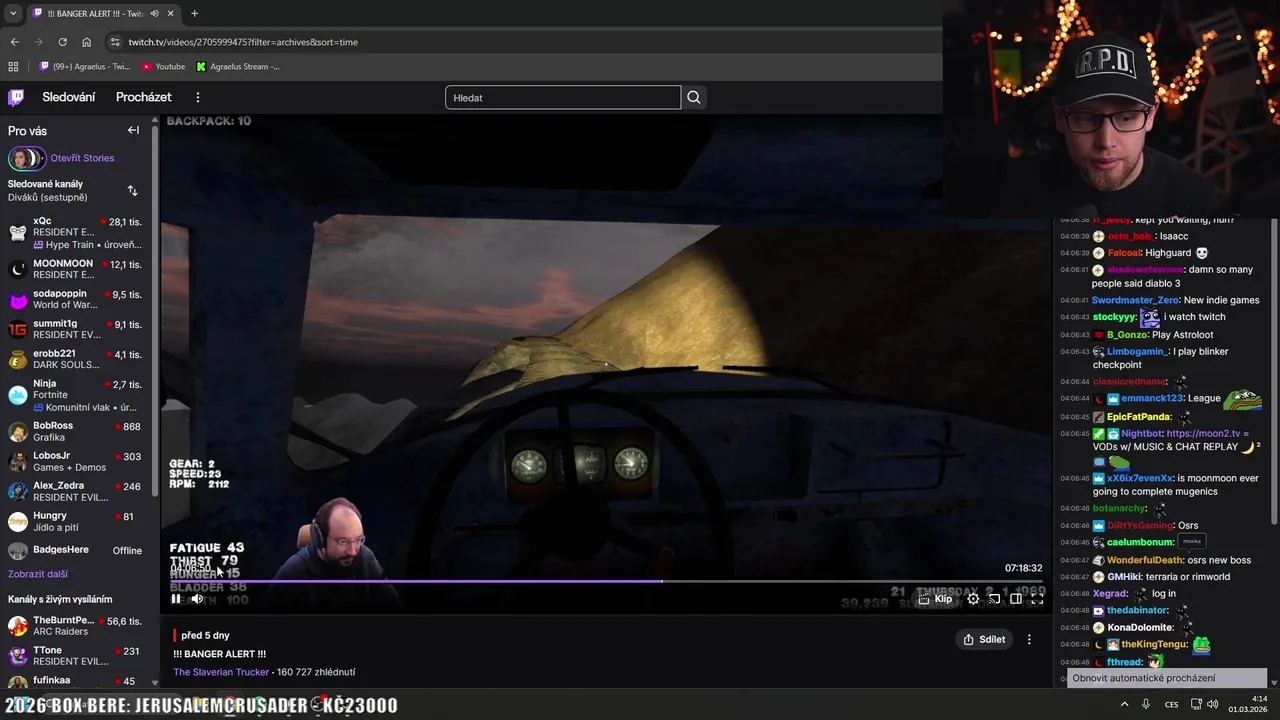Change followed channels sort order
Screen dimensions: 1280x720
click(133, 190)
